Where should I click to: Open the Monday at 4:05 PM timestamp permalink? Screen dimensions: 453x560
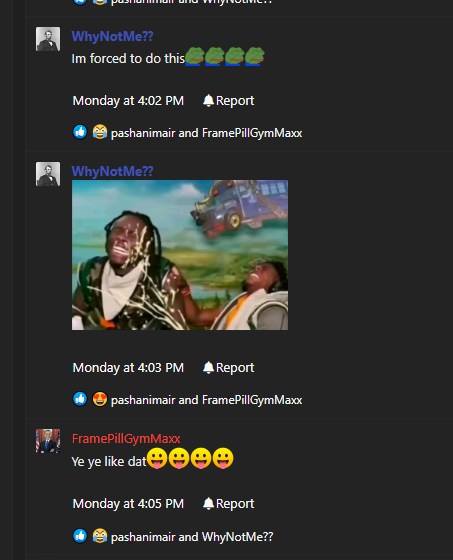[128, 504]
